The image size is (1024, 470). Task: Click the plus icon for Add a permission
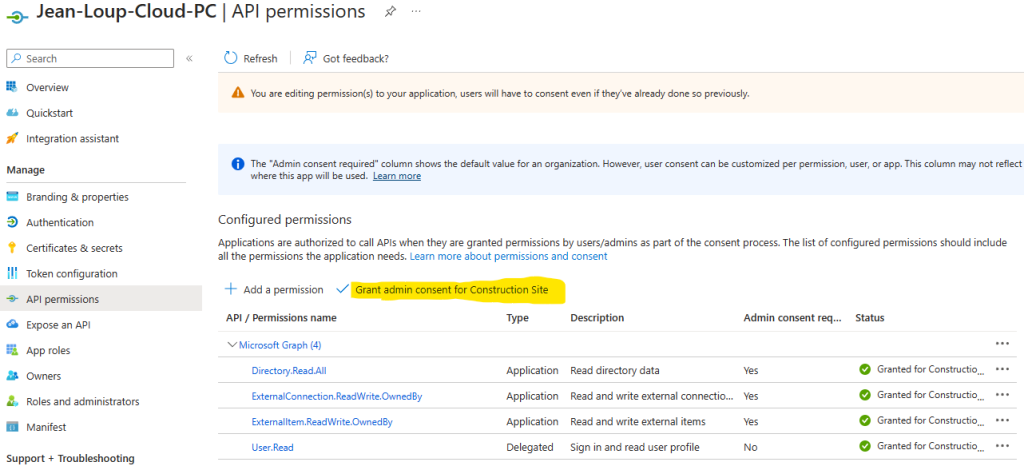coord(230,289)
